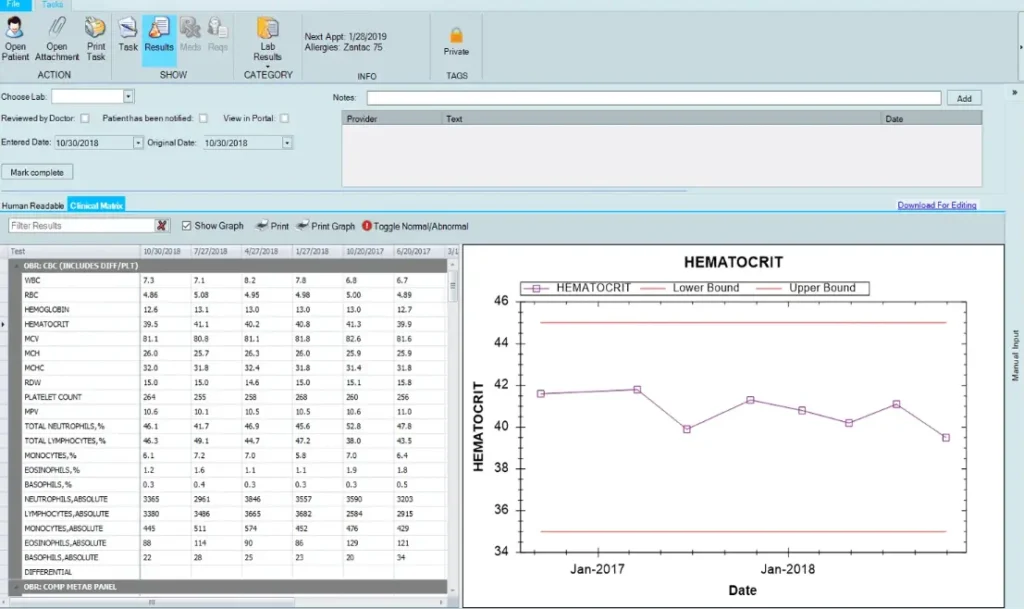
Task: Click inside the Notes input field
Action: click(x=650, y=97)
